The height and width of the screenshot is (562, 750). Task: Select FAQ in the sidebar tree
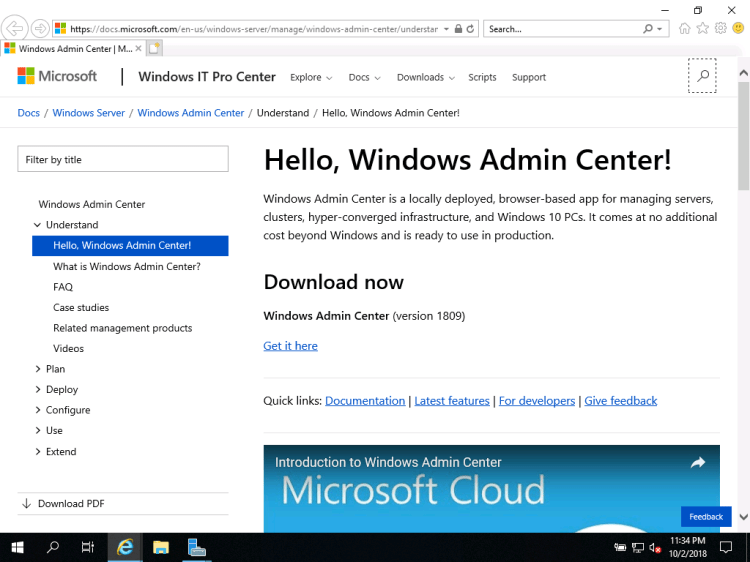[63, 287]
